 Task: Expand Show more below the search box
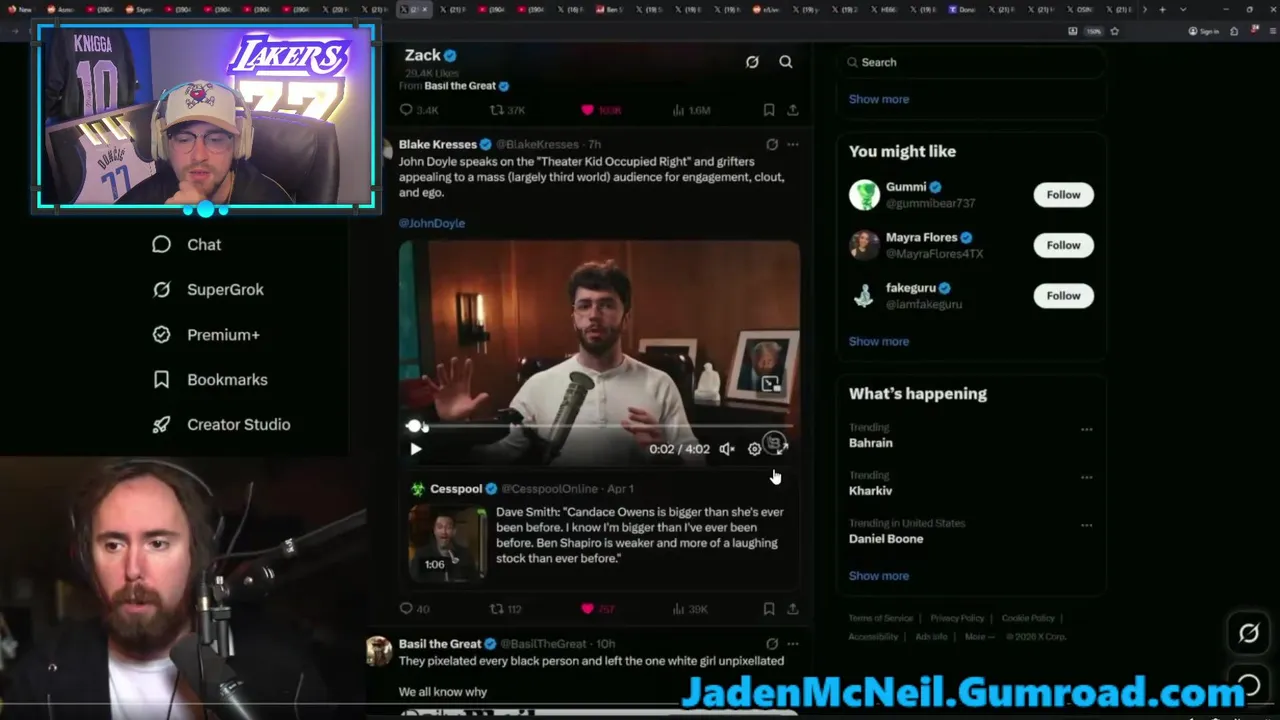click(879, 99)
